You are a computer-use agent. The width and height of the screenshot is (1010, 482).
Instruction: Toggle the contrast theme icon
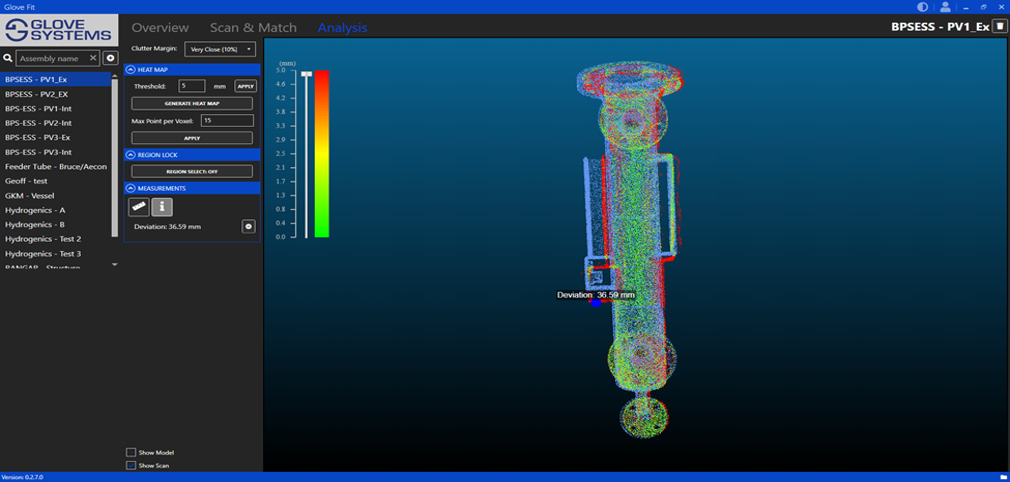(x=922, y=7)
